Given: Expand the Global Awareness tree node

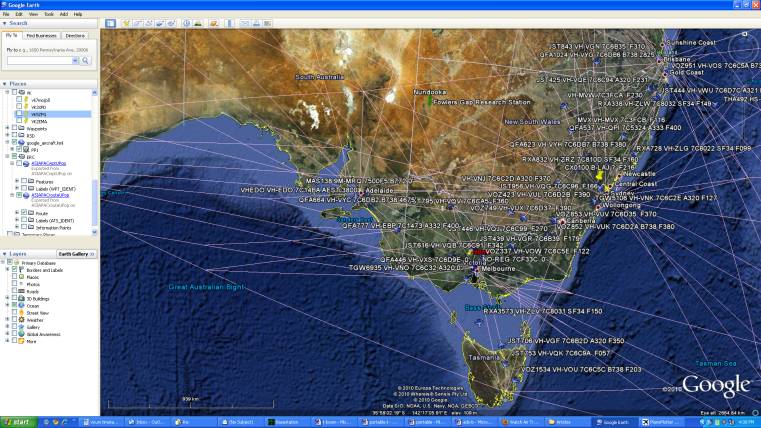Looking at the screenshot, I should tap(7, 334).
